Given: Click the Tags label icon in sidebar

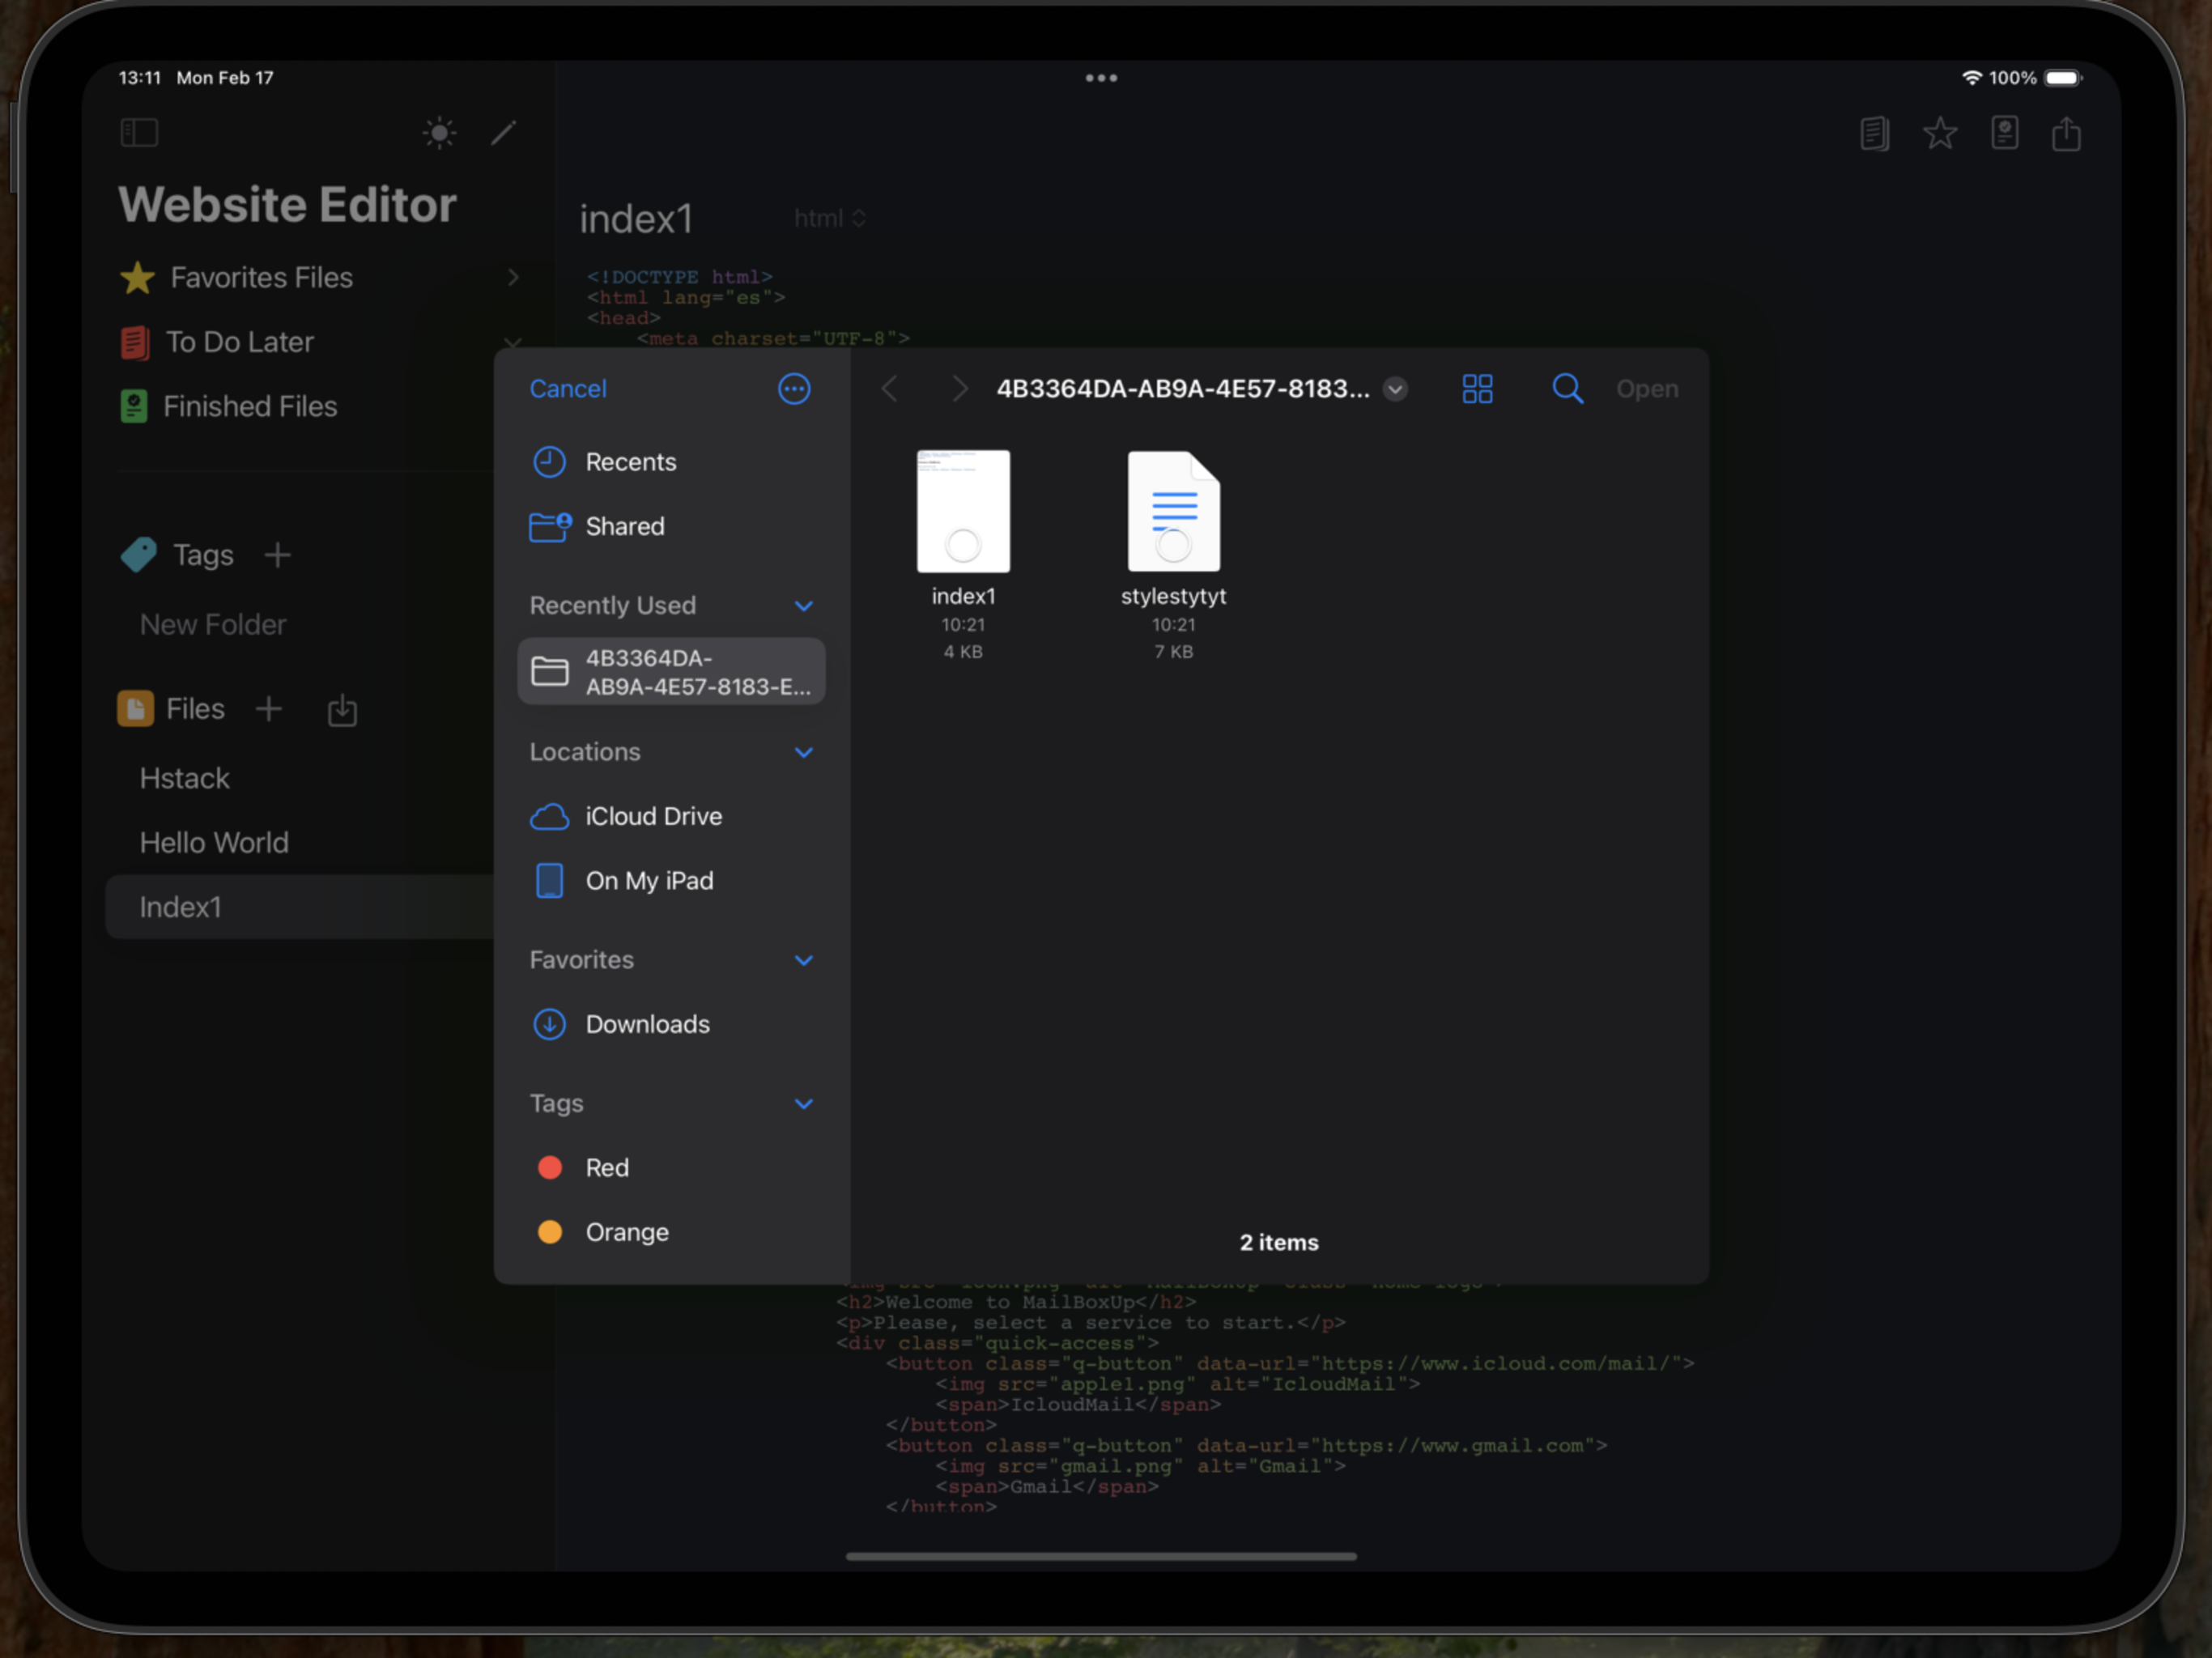Looking at the screenshot, I should tap(138, 555).
